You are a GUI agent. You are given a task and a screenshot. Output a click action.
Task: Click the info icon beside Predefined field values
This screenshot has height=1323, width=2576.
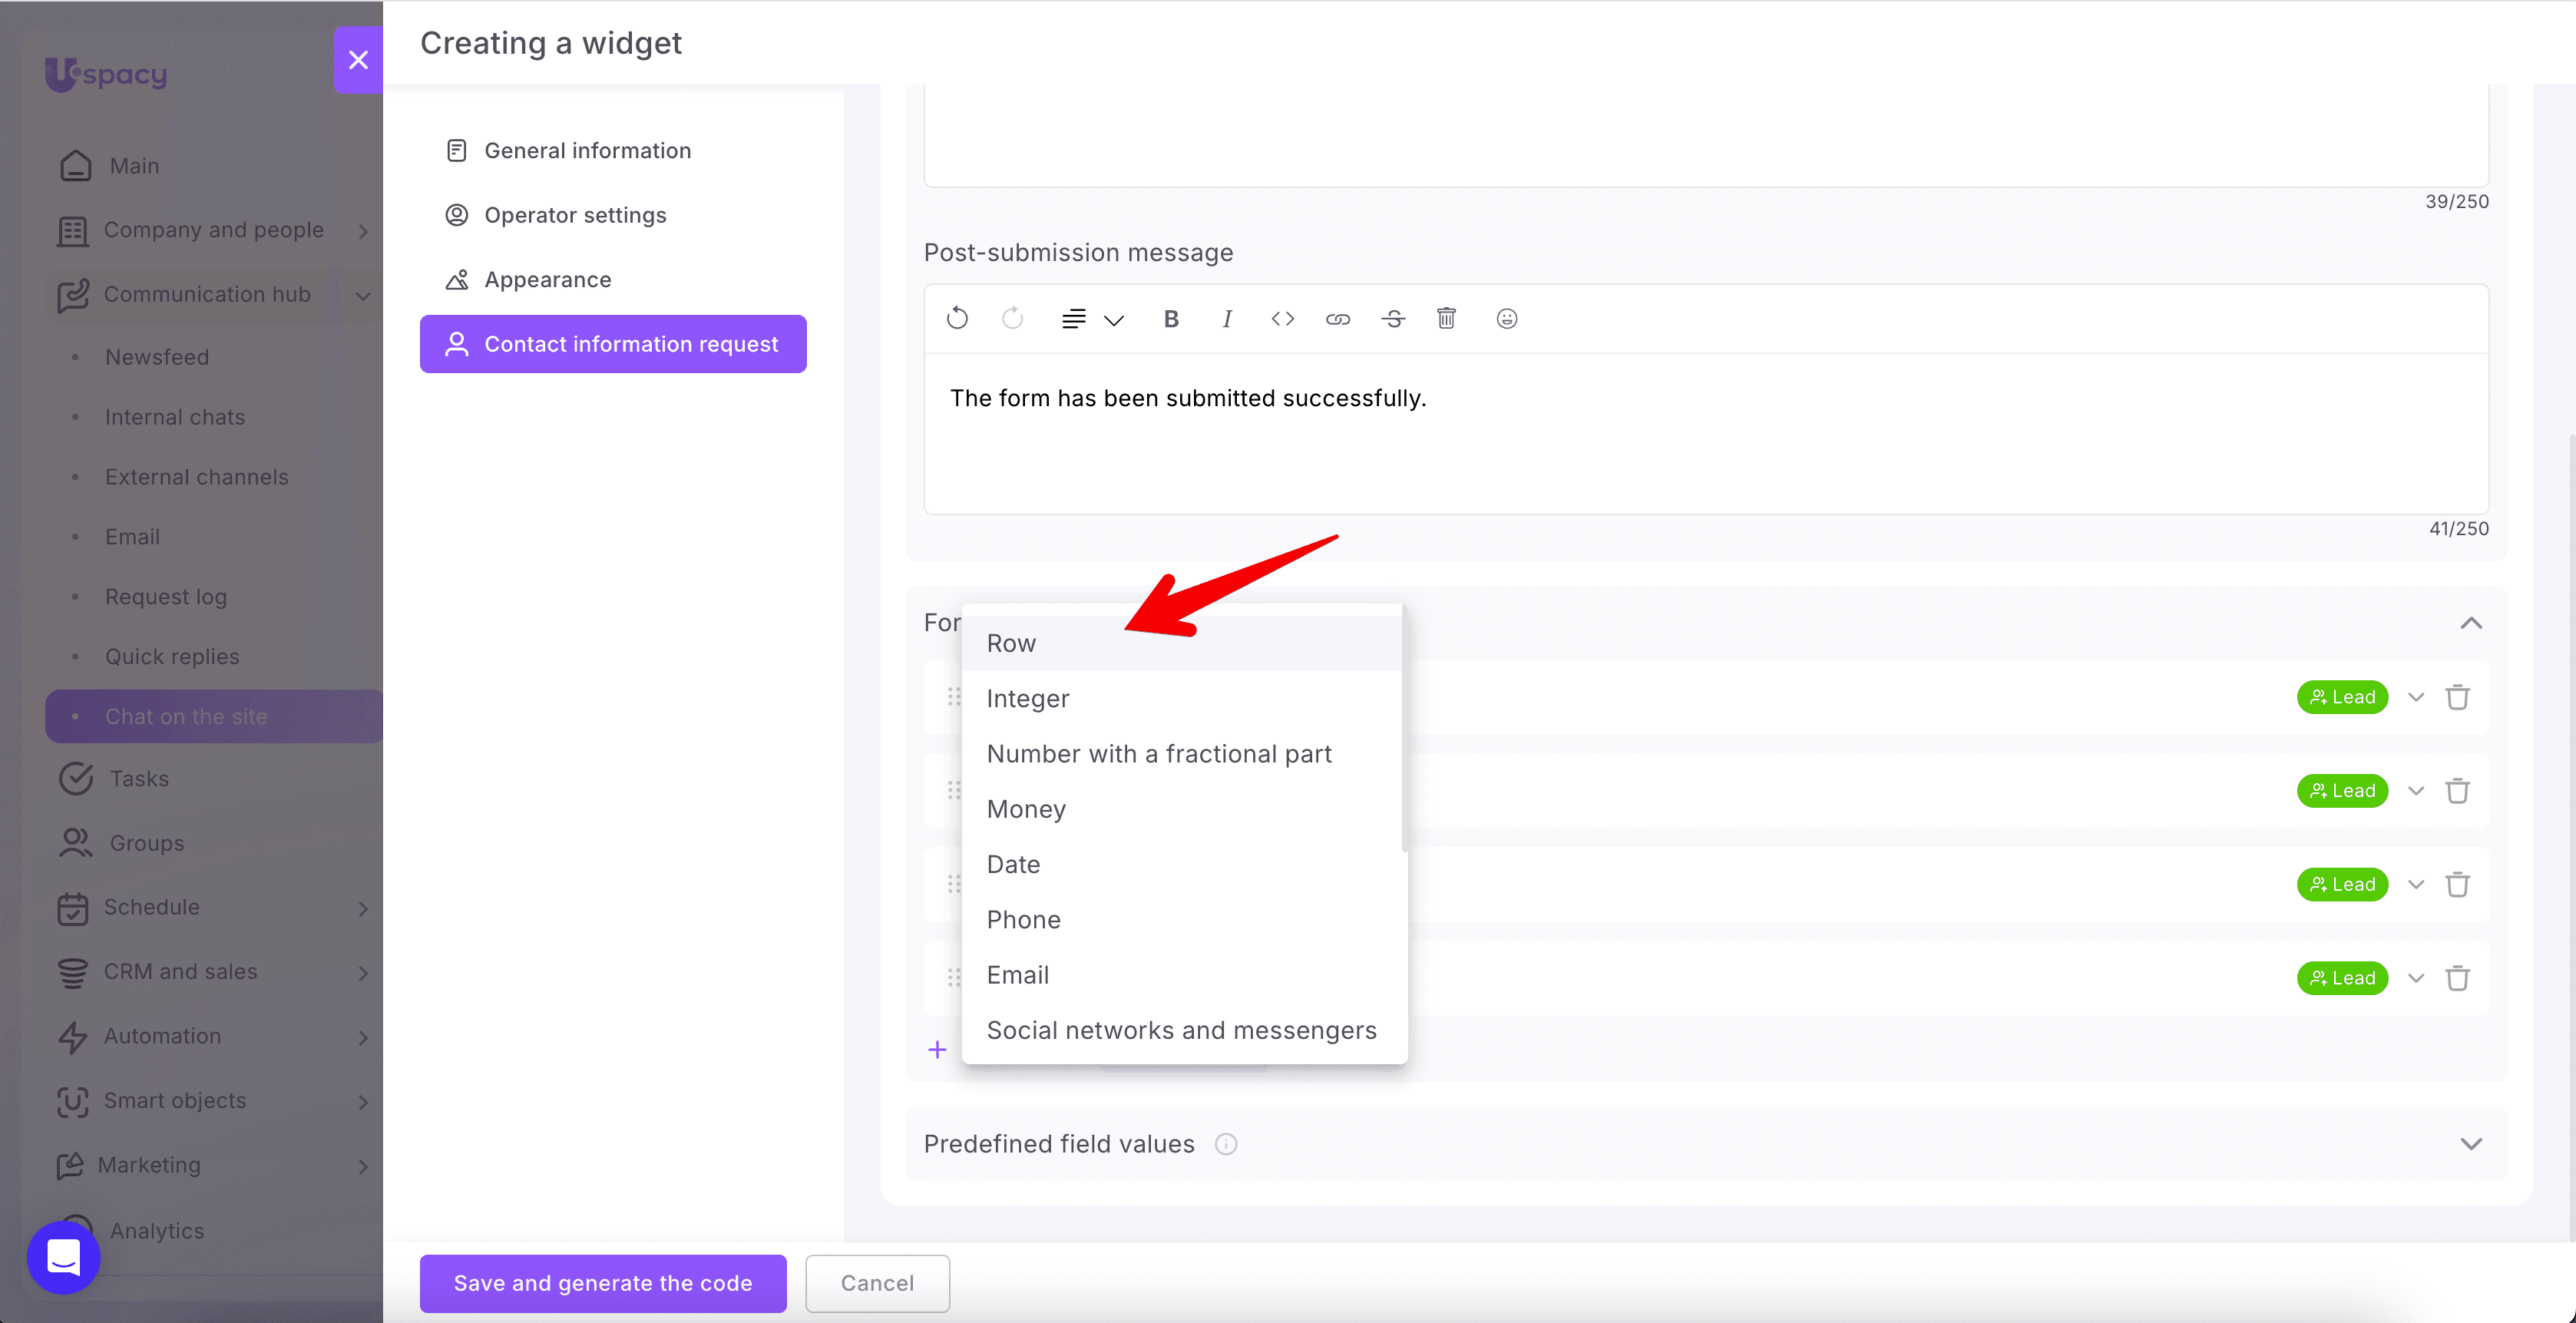coord(1226,1144)
